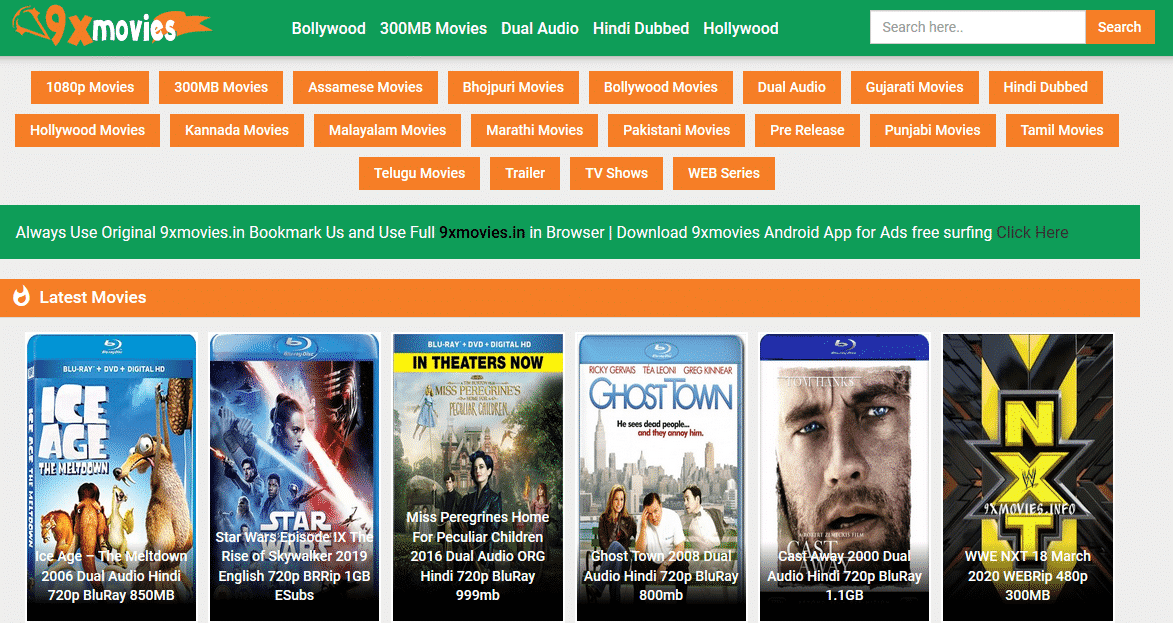Image resolution: width=1173 pixels, height=623 pixels.
Task: Open the Bollywood nav menu item
Action: pyautogui.click(x=328, y=28)
